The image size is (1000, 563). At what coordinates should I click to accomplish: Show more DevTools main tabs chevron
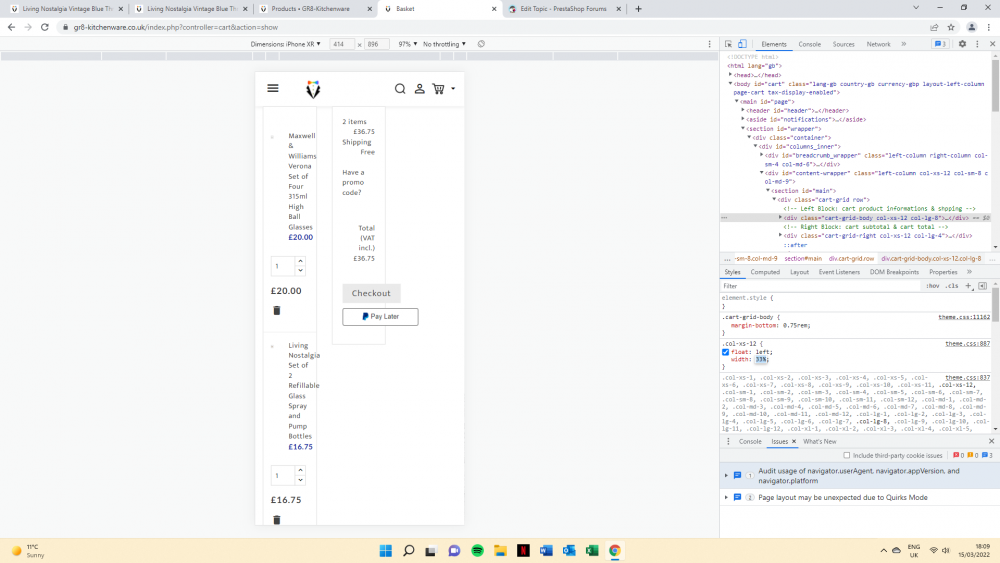click(904, 44)
